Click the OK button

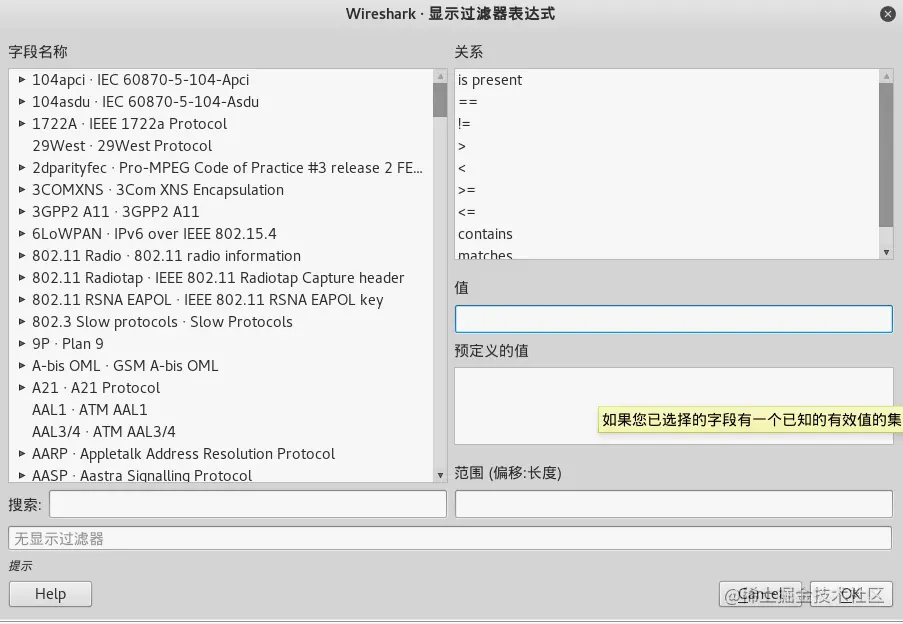[x=851, y=593]
